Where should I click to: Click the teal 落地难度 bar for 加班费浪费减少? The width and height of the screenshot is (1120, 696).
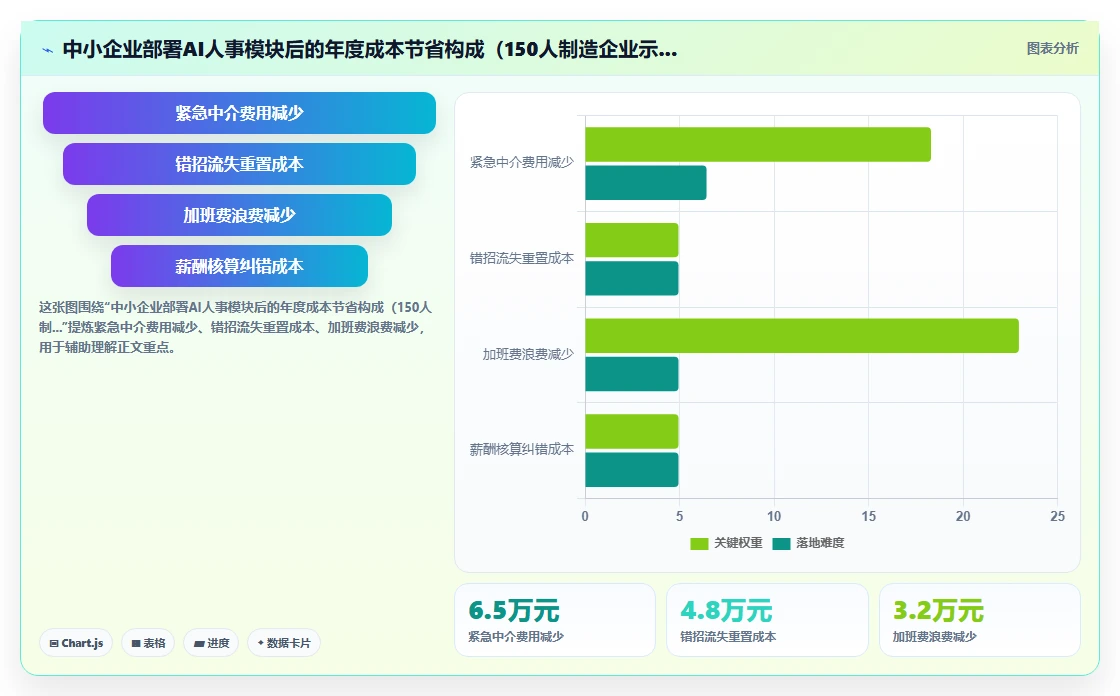(631, 374)
